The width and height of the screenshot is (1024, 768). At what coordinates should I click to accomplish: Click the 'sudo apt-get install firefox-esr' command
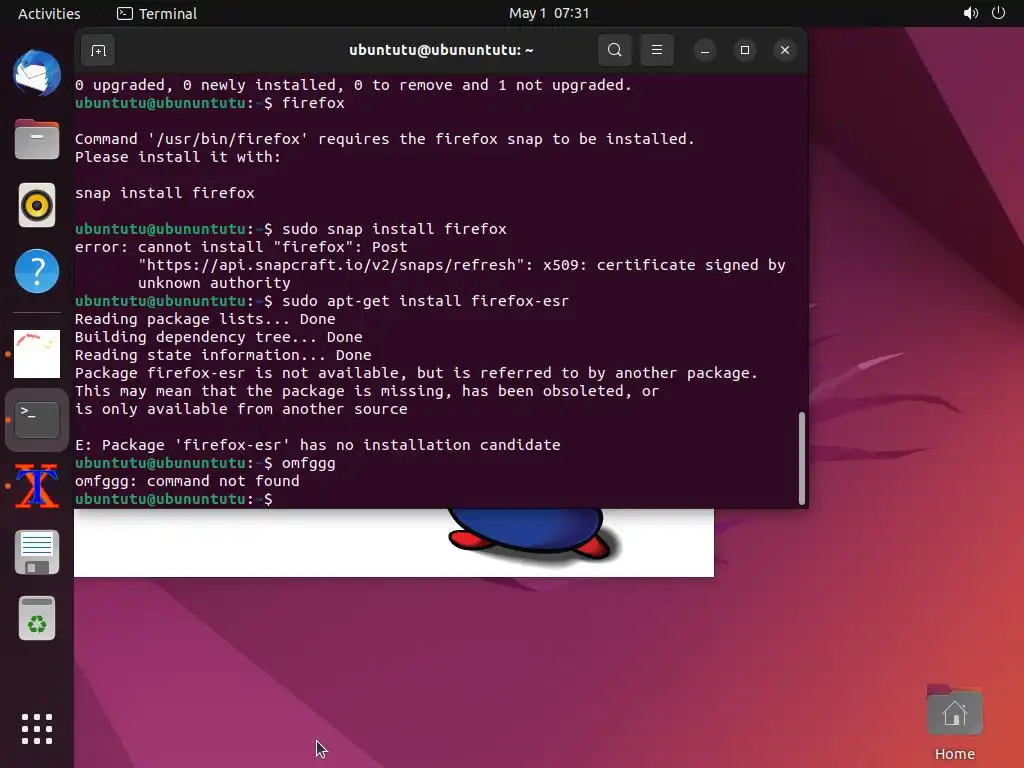[x=425, y=300]
